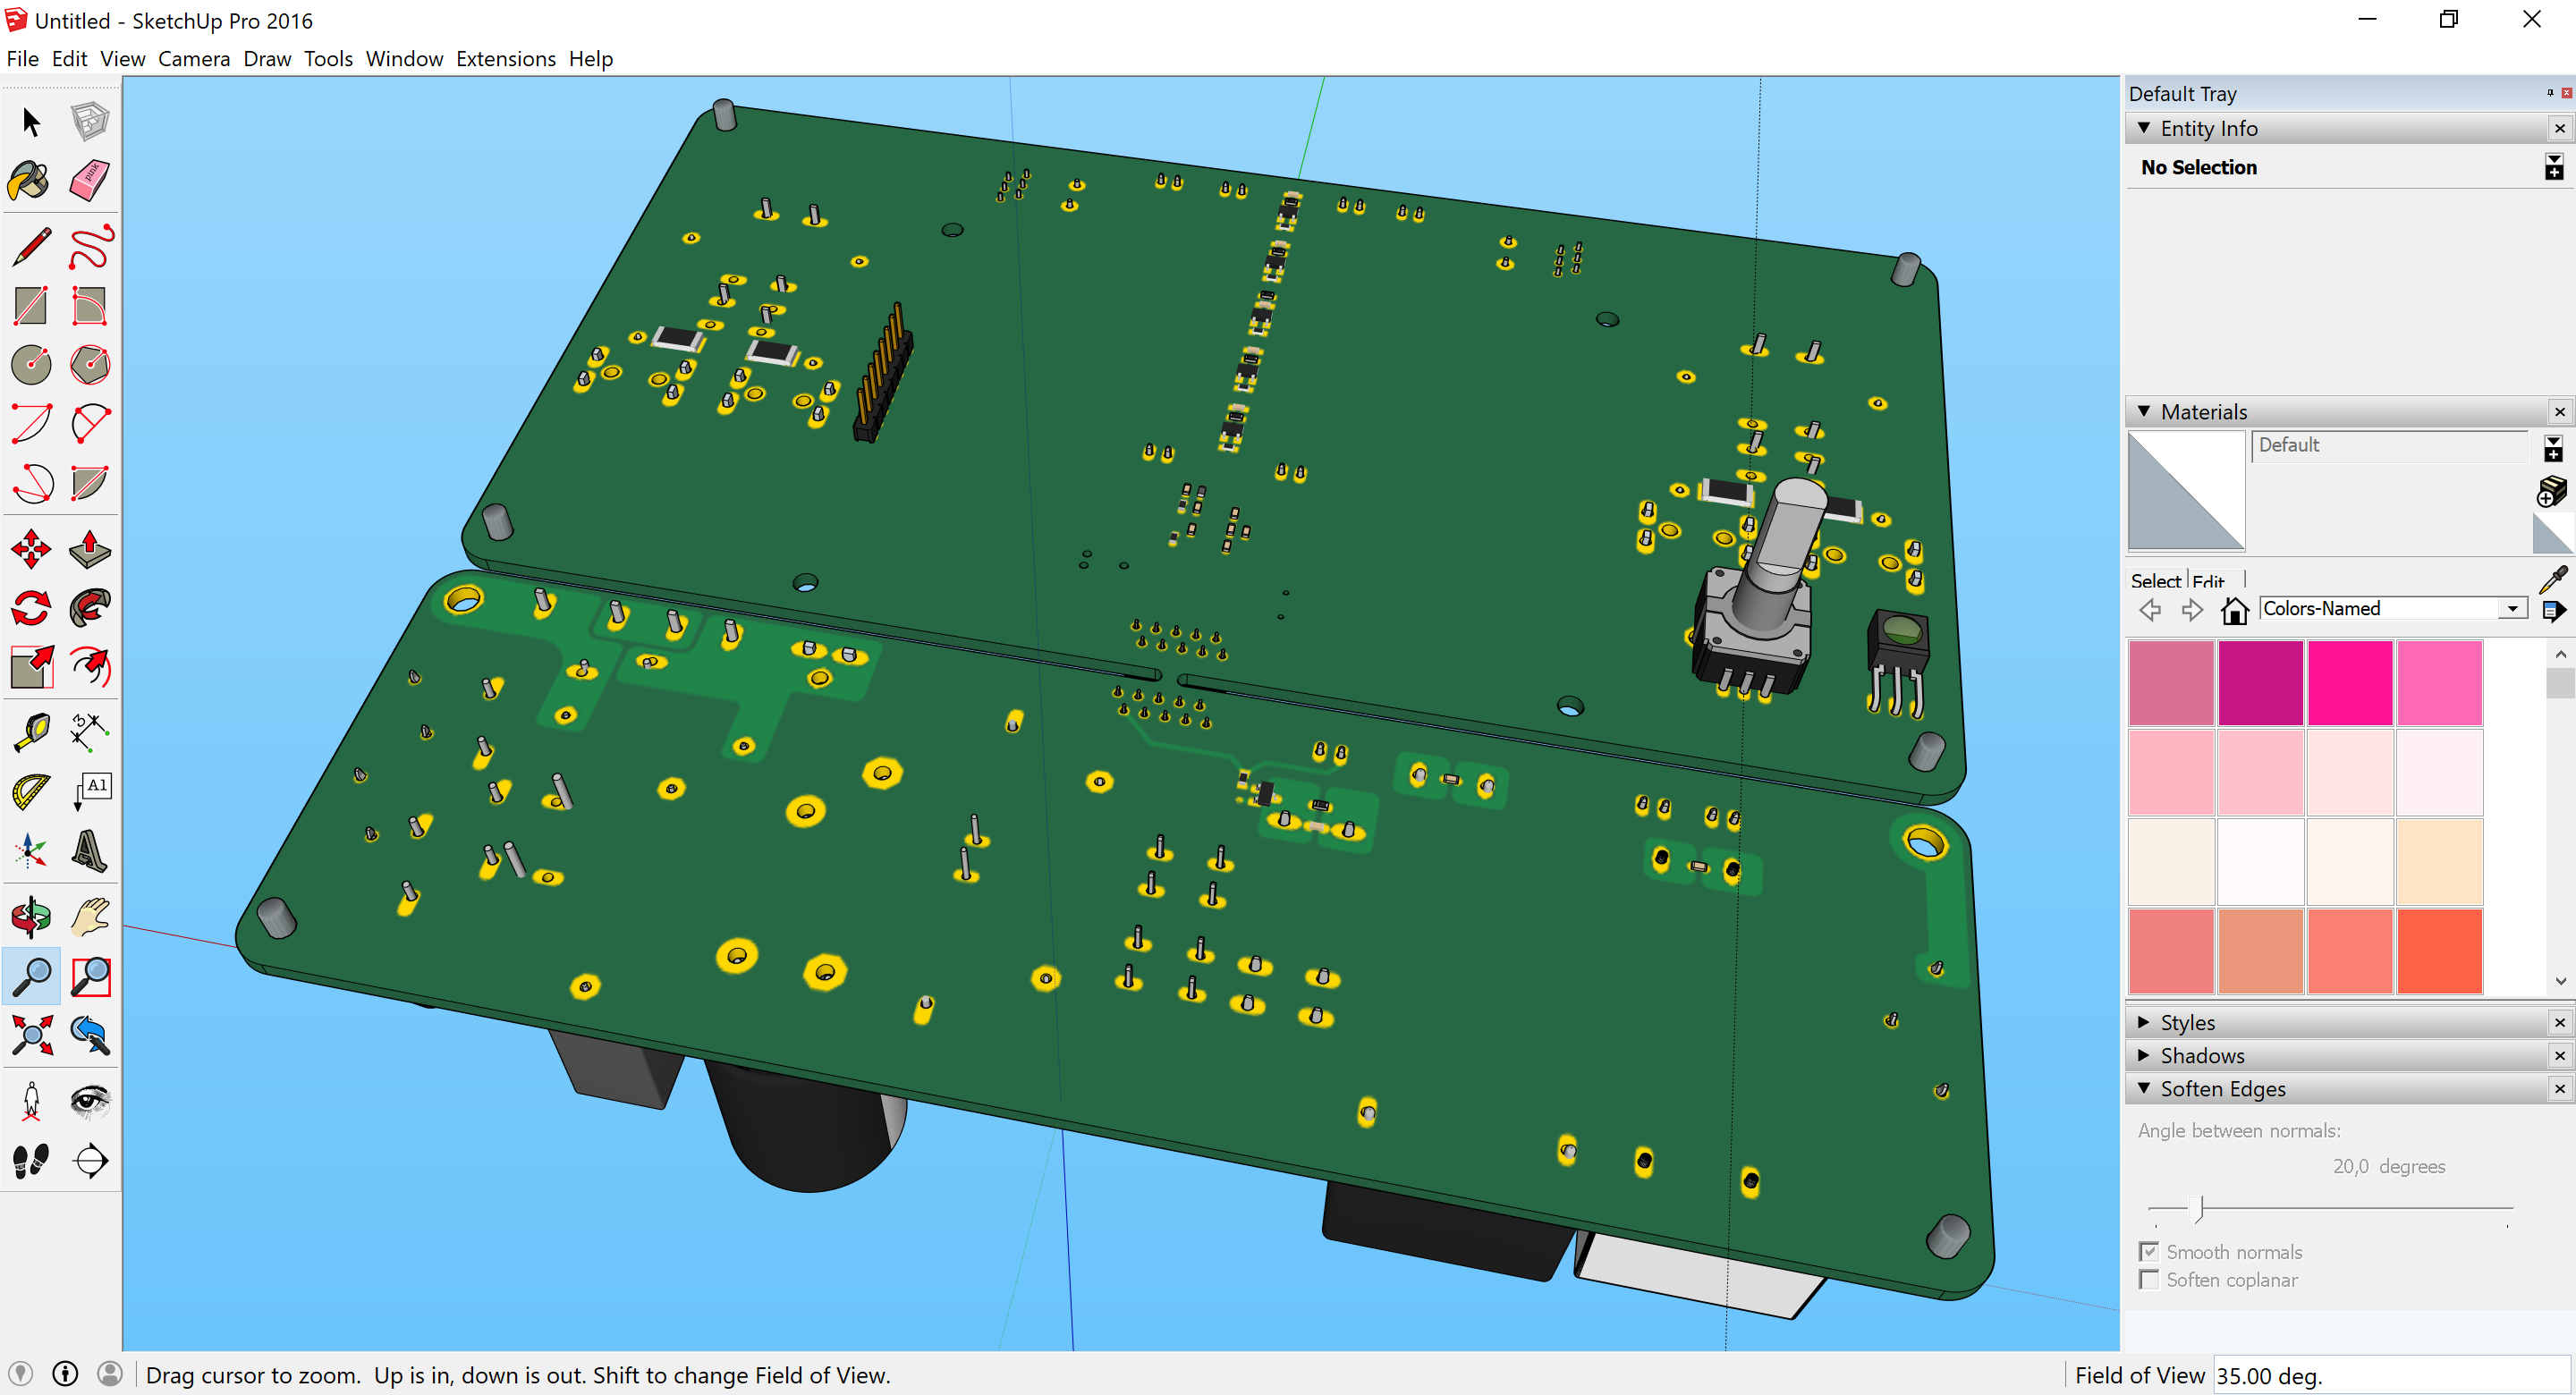Click the materials list scroll down arrow
Screen dimensions: 2576x1395
(2560, 981)
